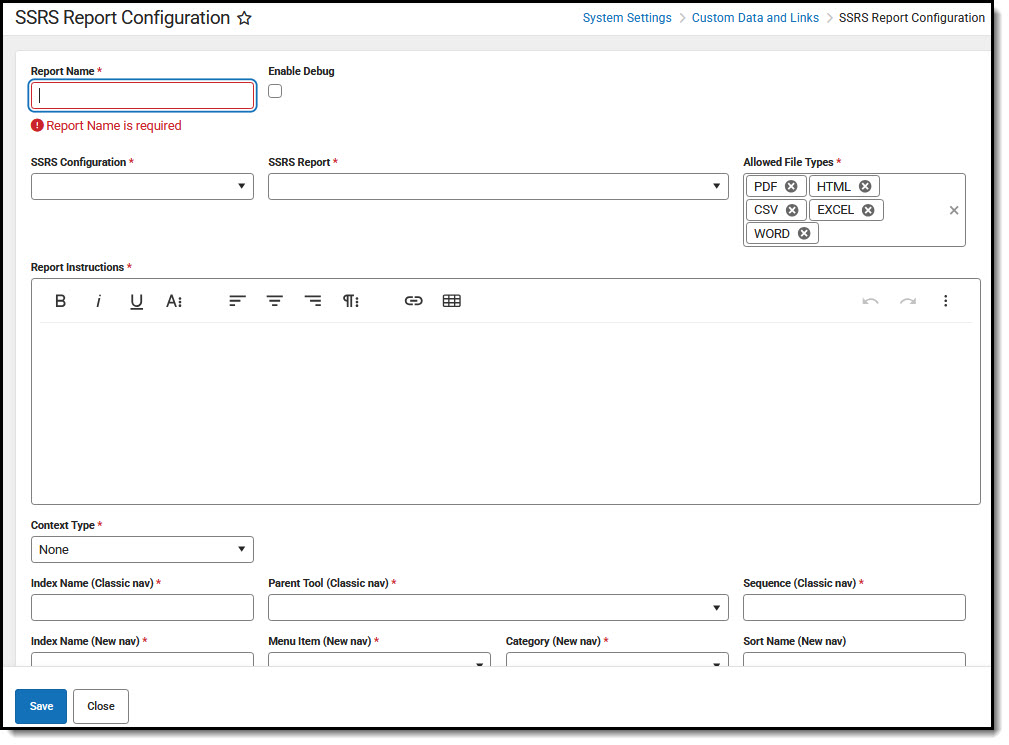Click into the Report Instructions text area
The width and height of the screenshot is (1009, 745).
(x=505, y=412)
